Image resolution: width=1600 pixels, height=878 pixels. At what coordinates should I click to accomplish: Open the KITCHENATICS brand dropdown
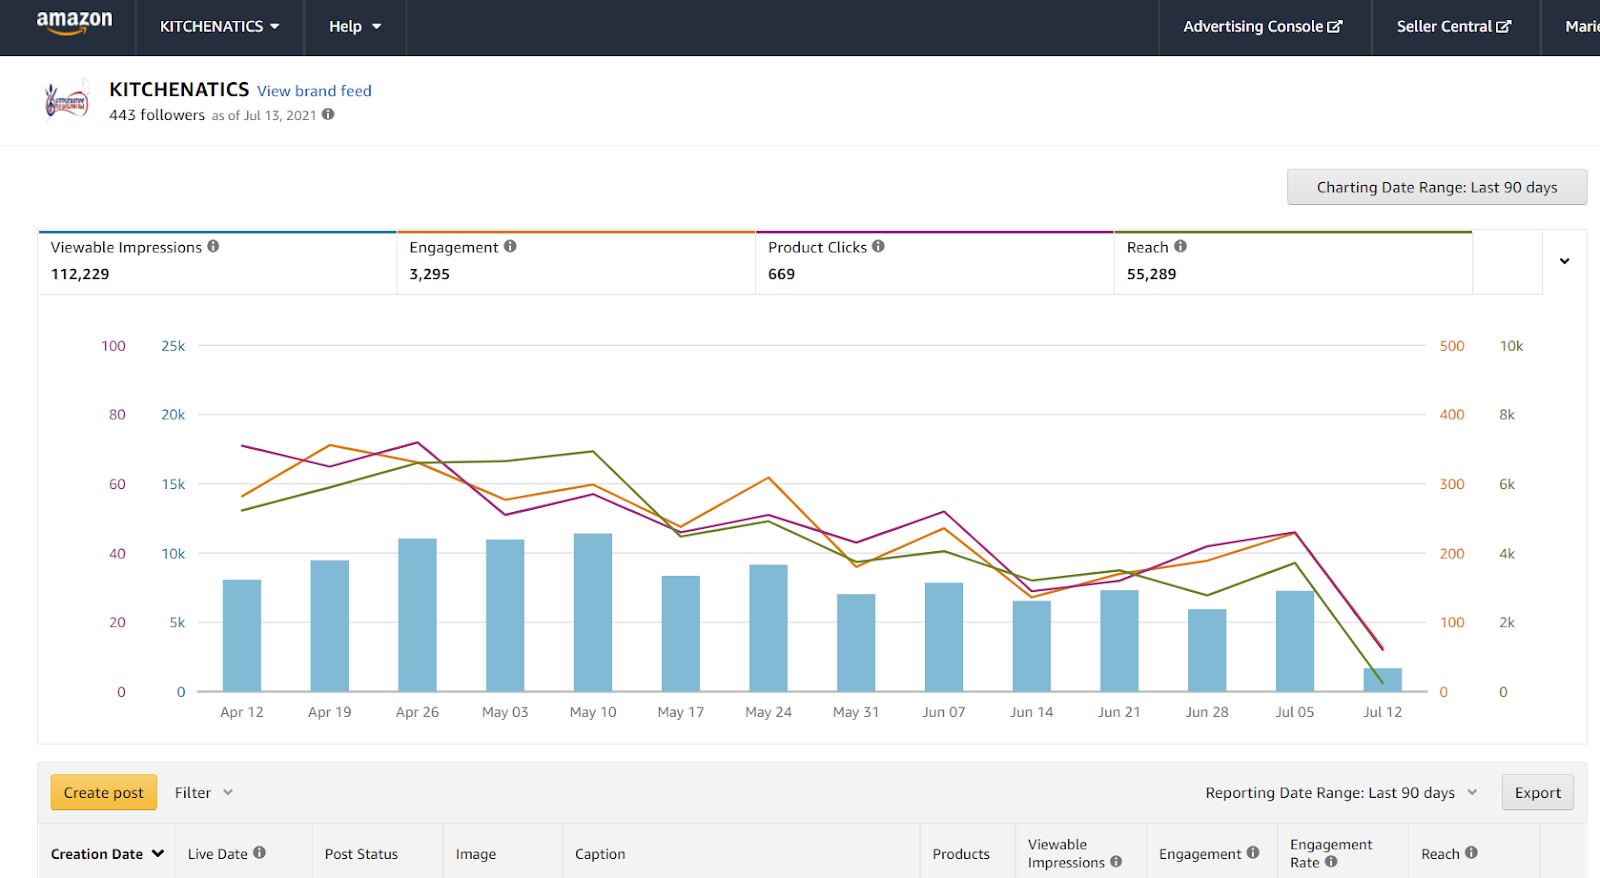(x=220, y=27)
